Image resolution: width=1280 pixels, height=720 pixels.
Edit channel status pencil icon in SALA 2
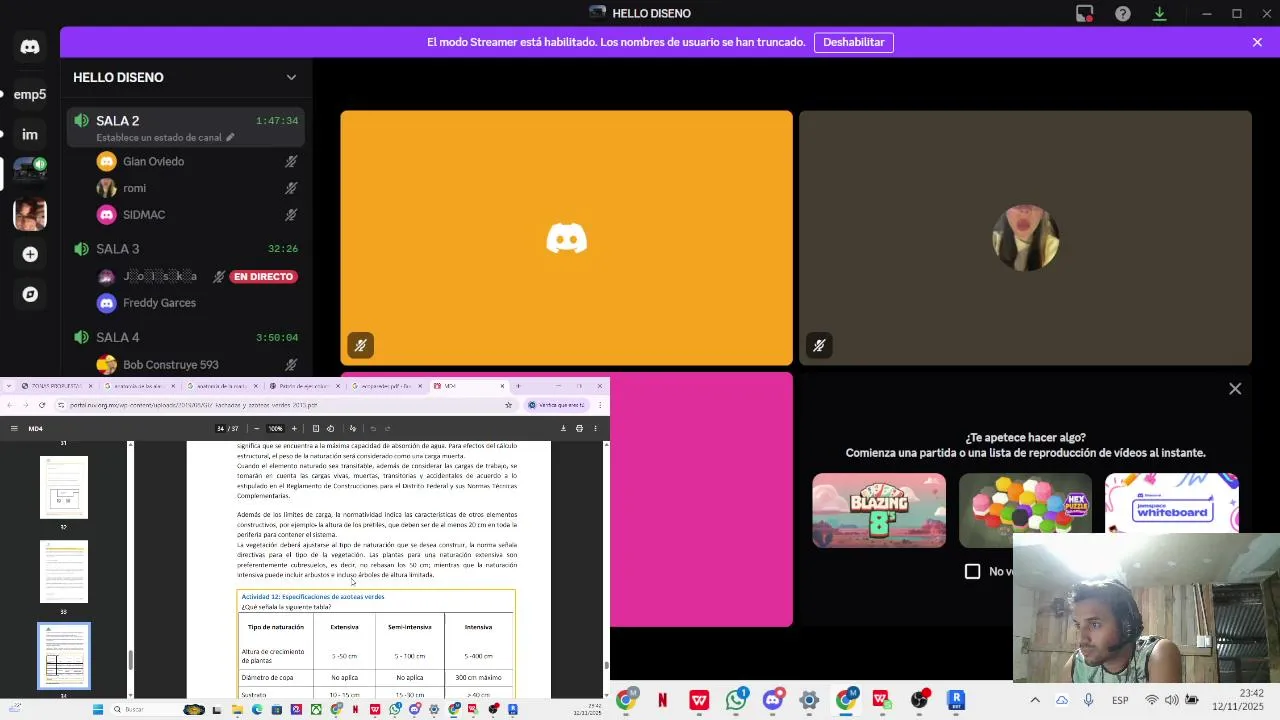pos(230,137)
